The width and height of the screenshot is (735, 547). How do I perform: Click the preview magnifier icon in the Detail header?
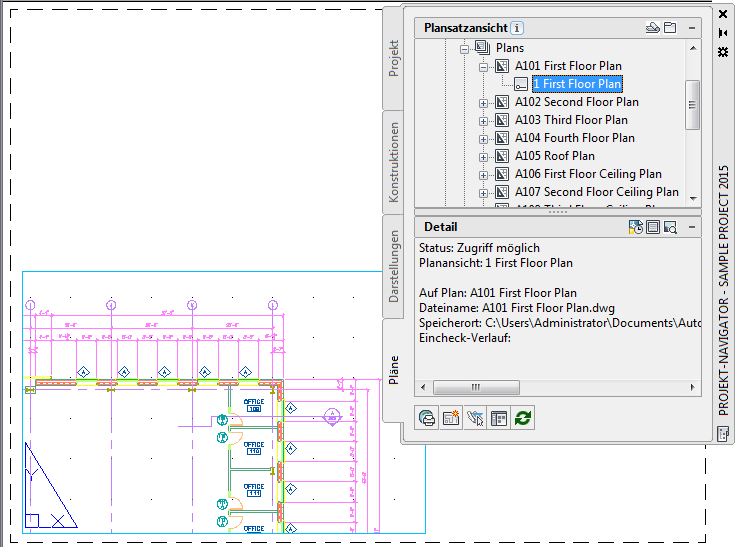tap(670, 227)
